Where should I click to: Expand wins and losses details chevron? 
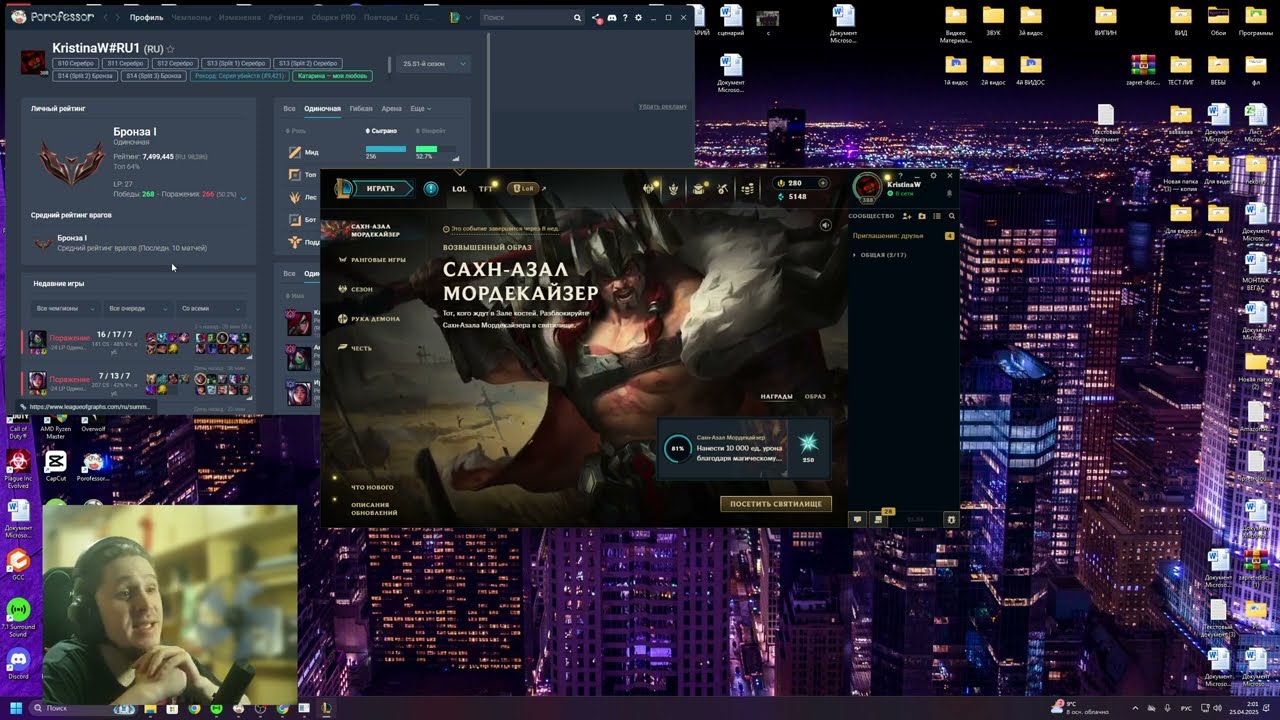pyautogui.click(x=243, y=198)
